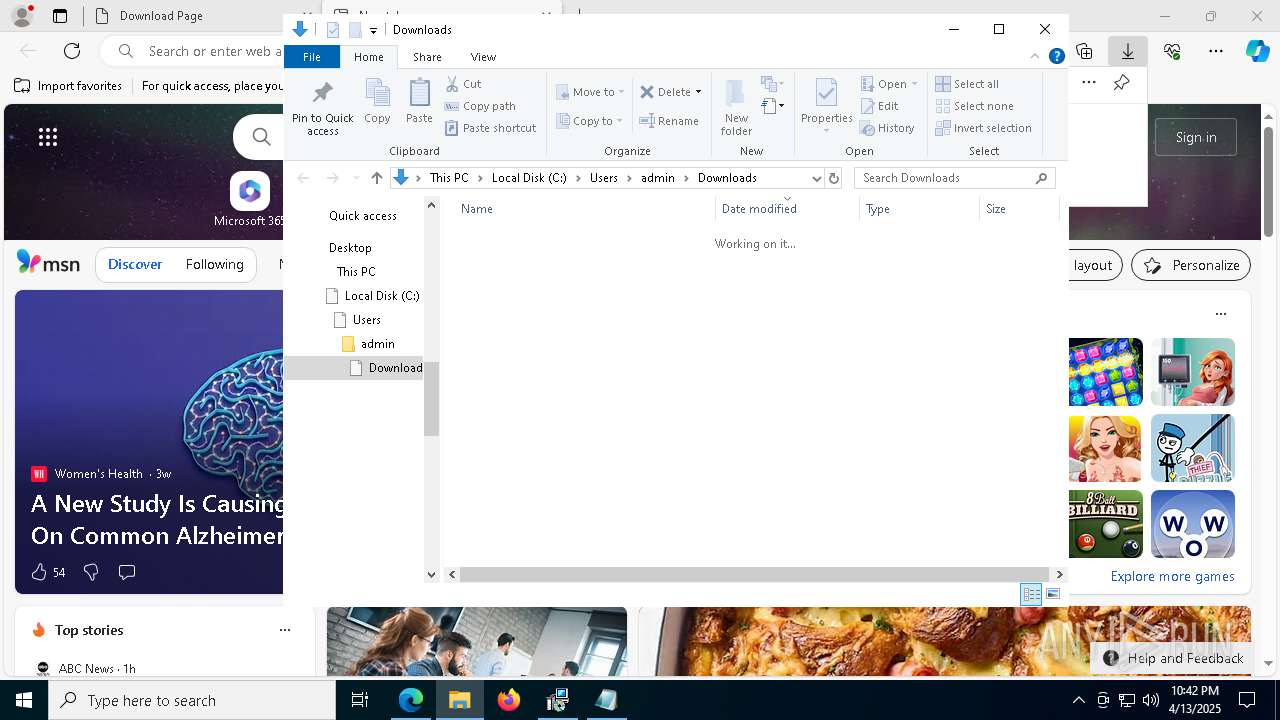The width and height of the screenshot is (1280, 720).
Task: Click the Rename ribbon button
Action: (x=669, y=121)
